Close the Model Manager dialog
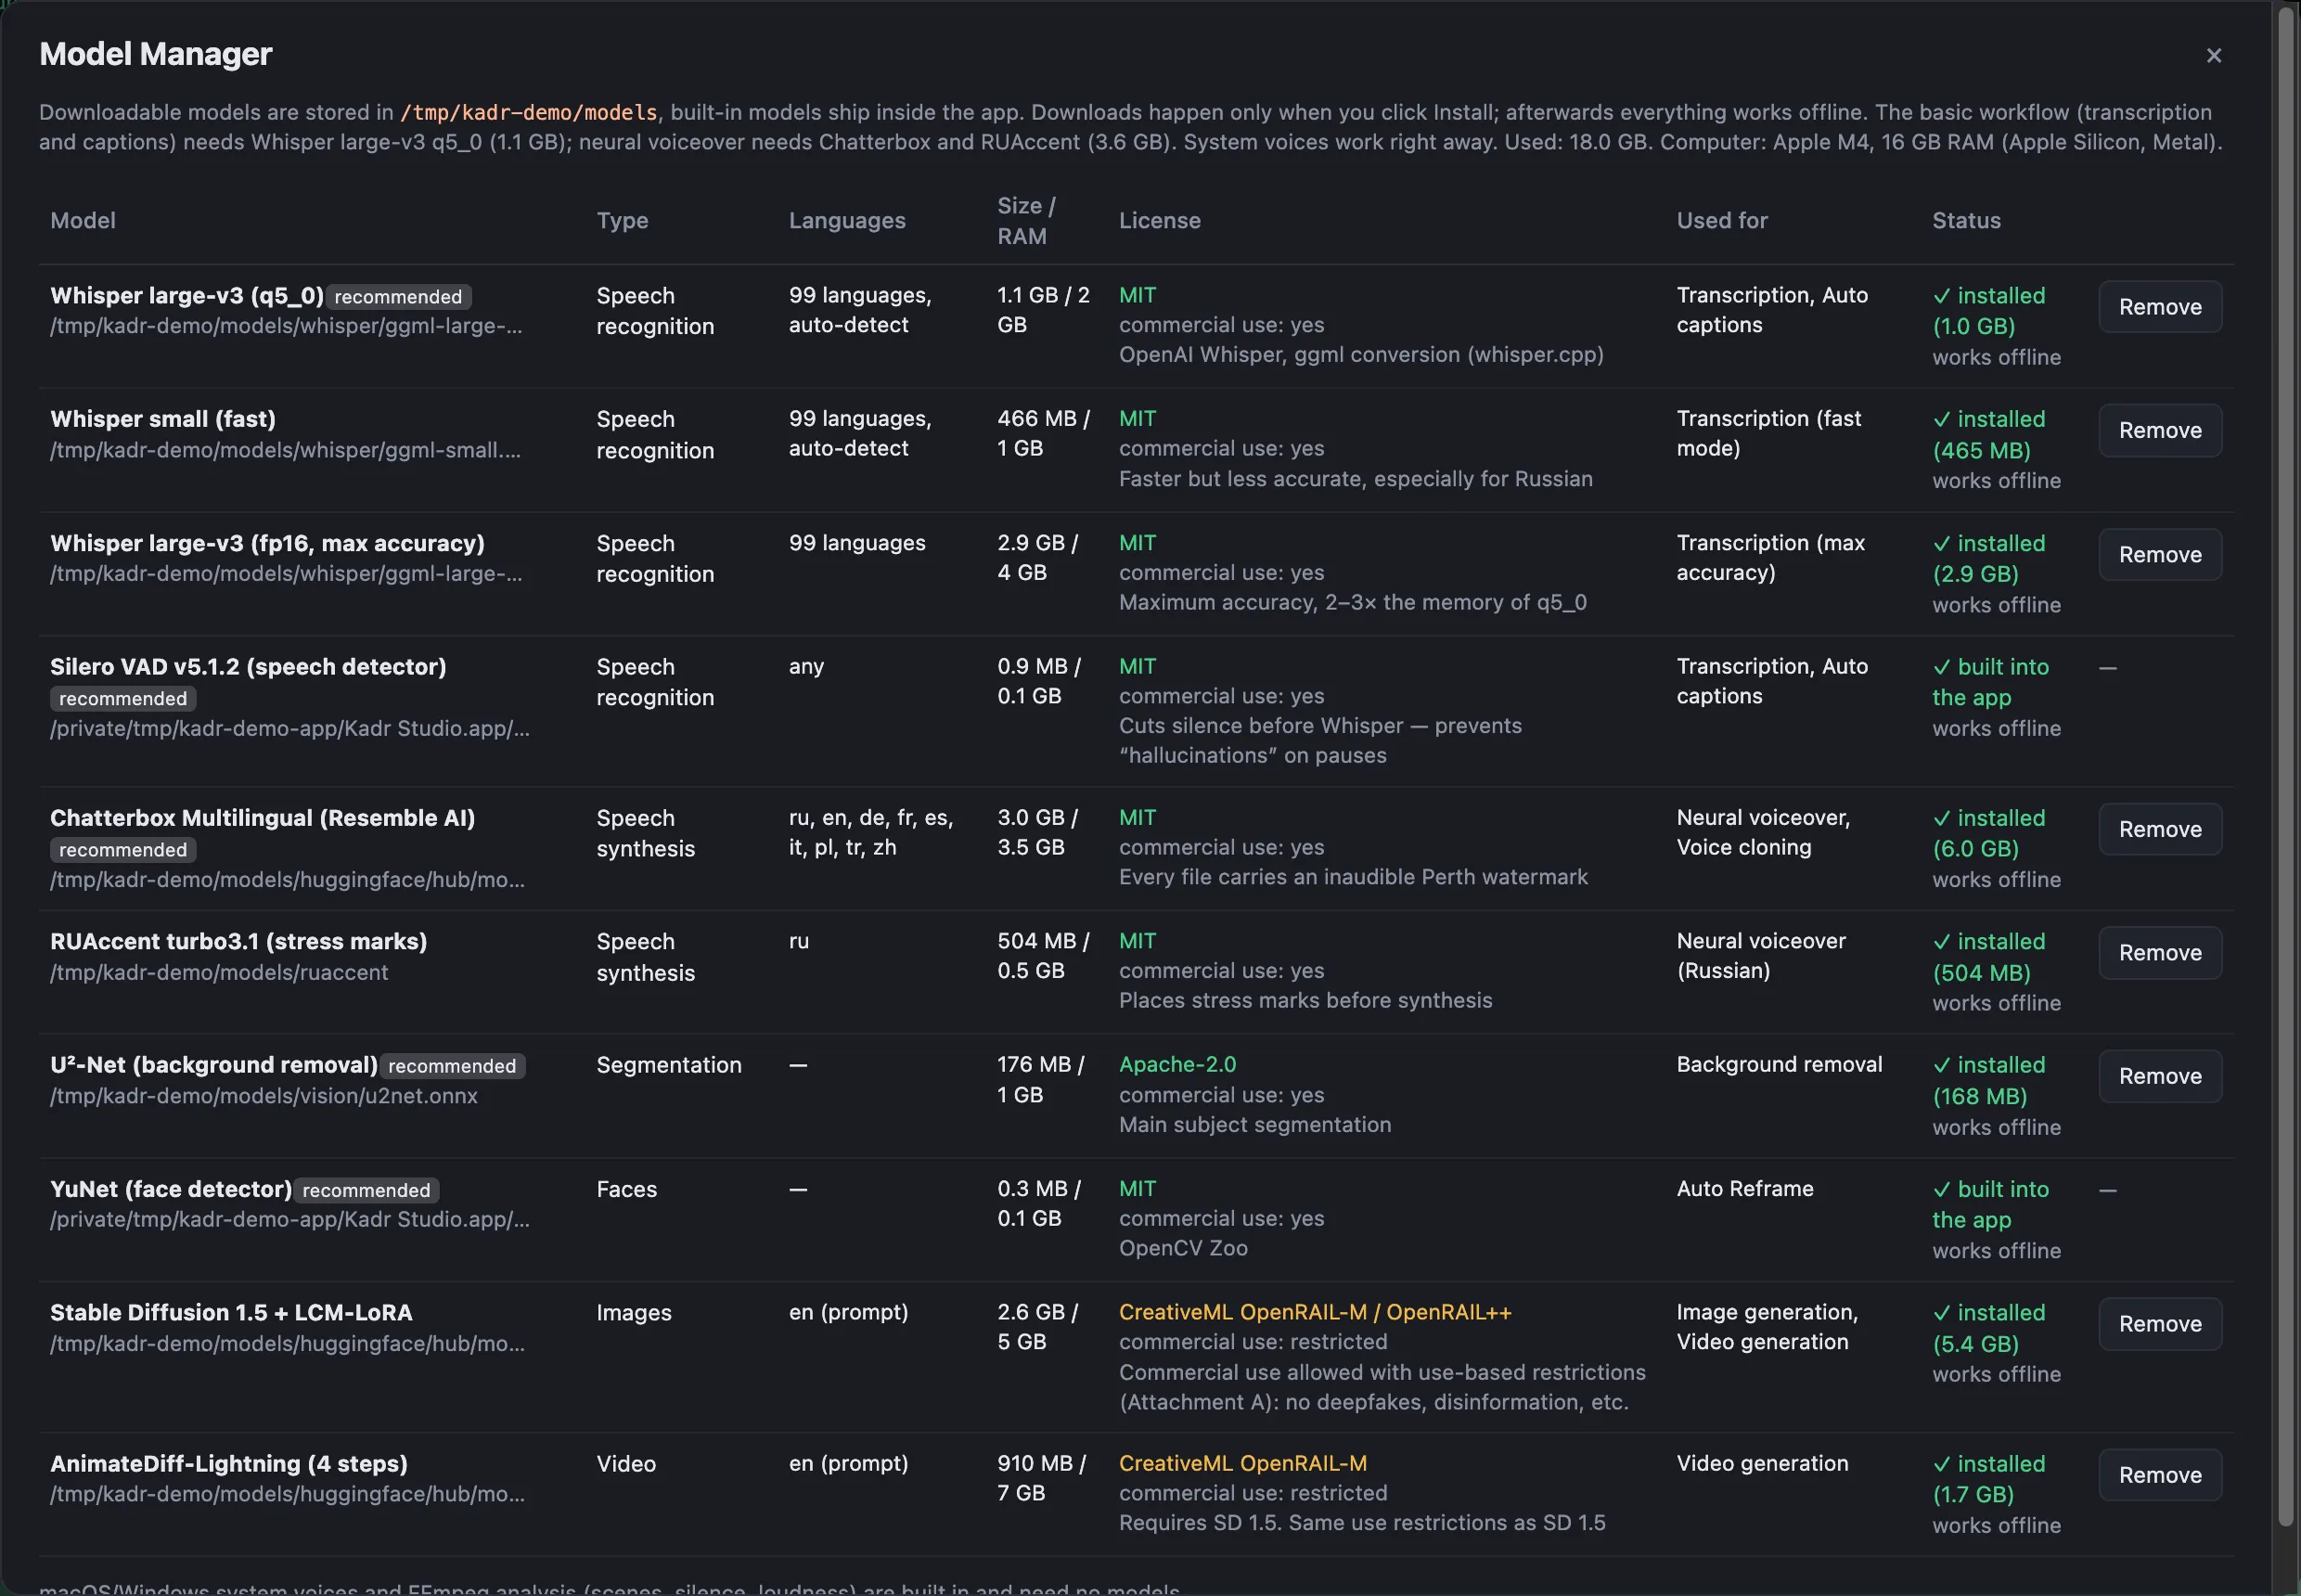Viewport: 2301px width, 1596px height. 2213,56
